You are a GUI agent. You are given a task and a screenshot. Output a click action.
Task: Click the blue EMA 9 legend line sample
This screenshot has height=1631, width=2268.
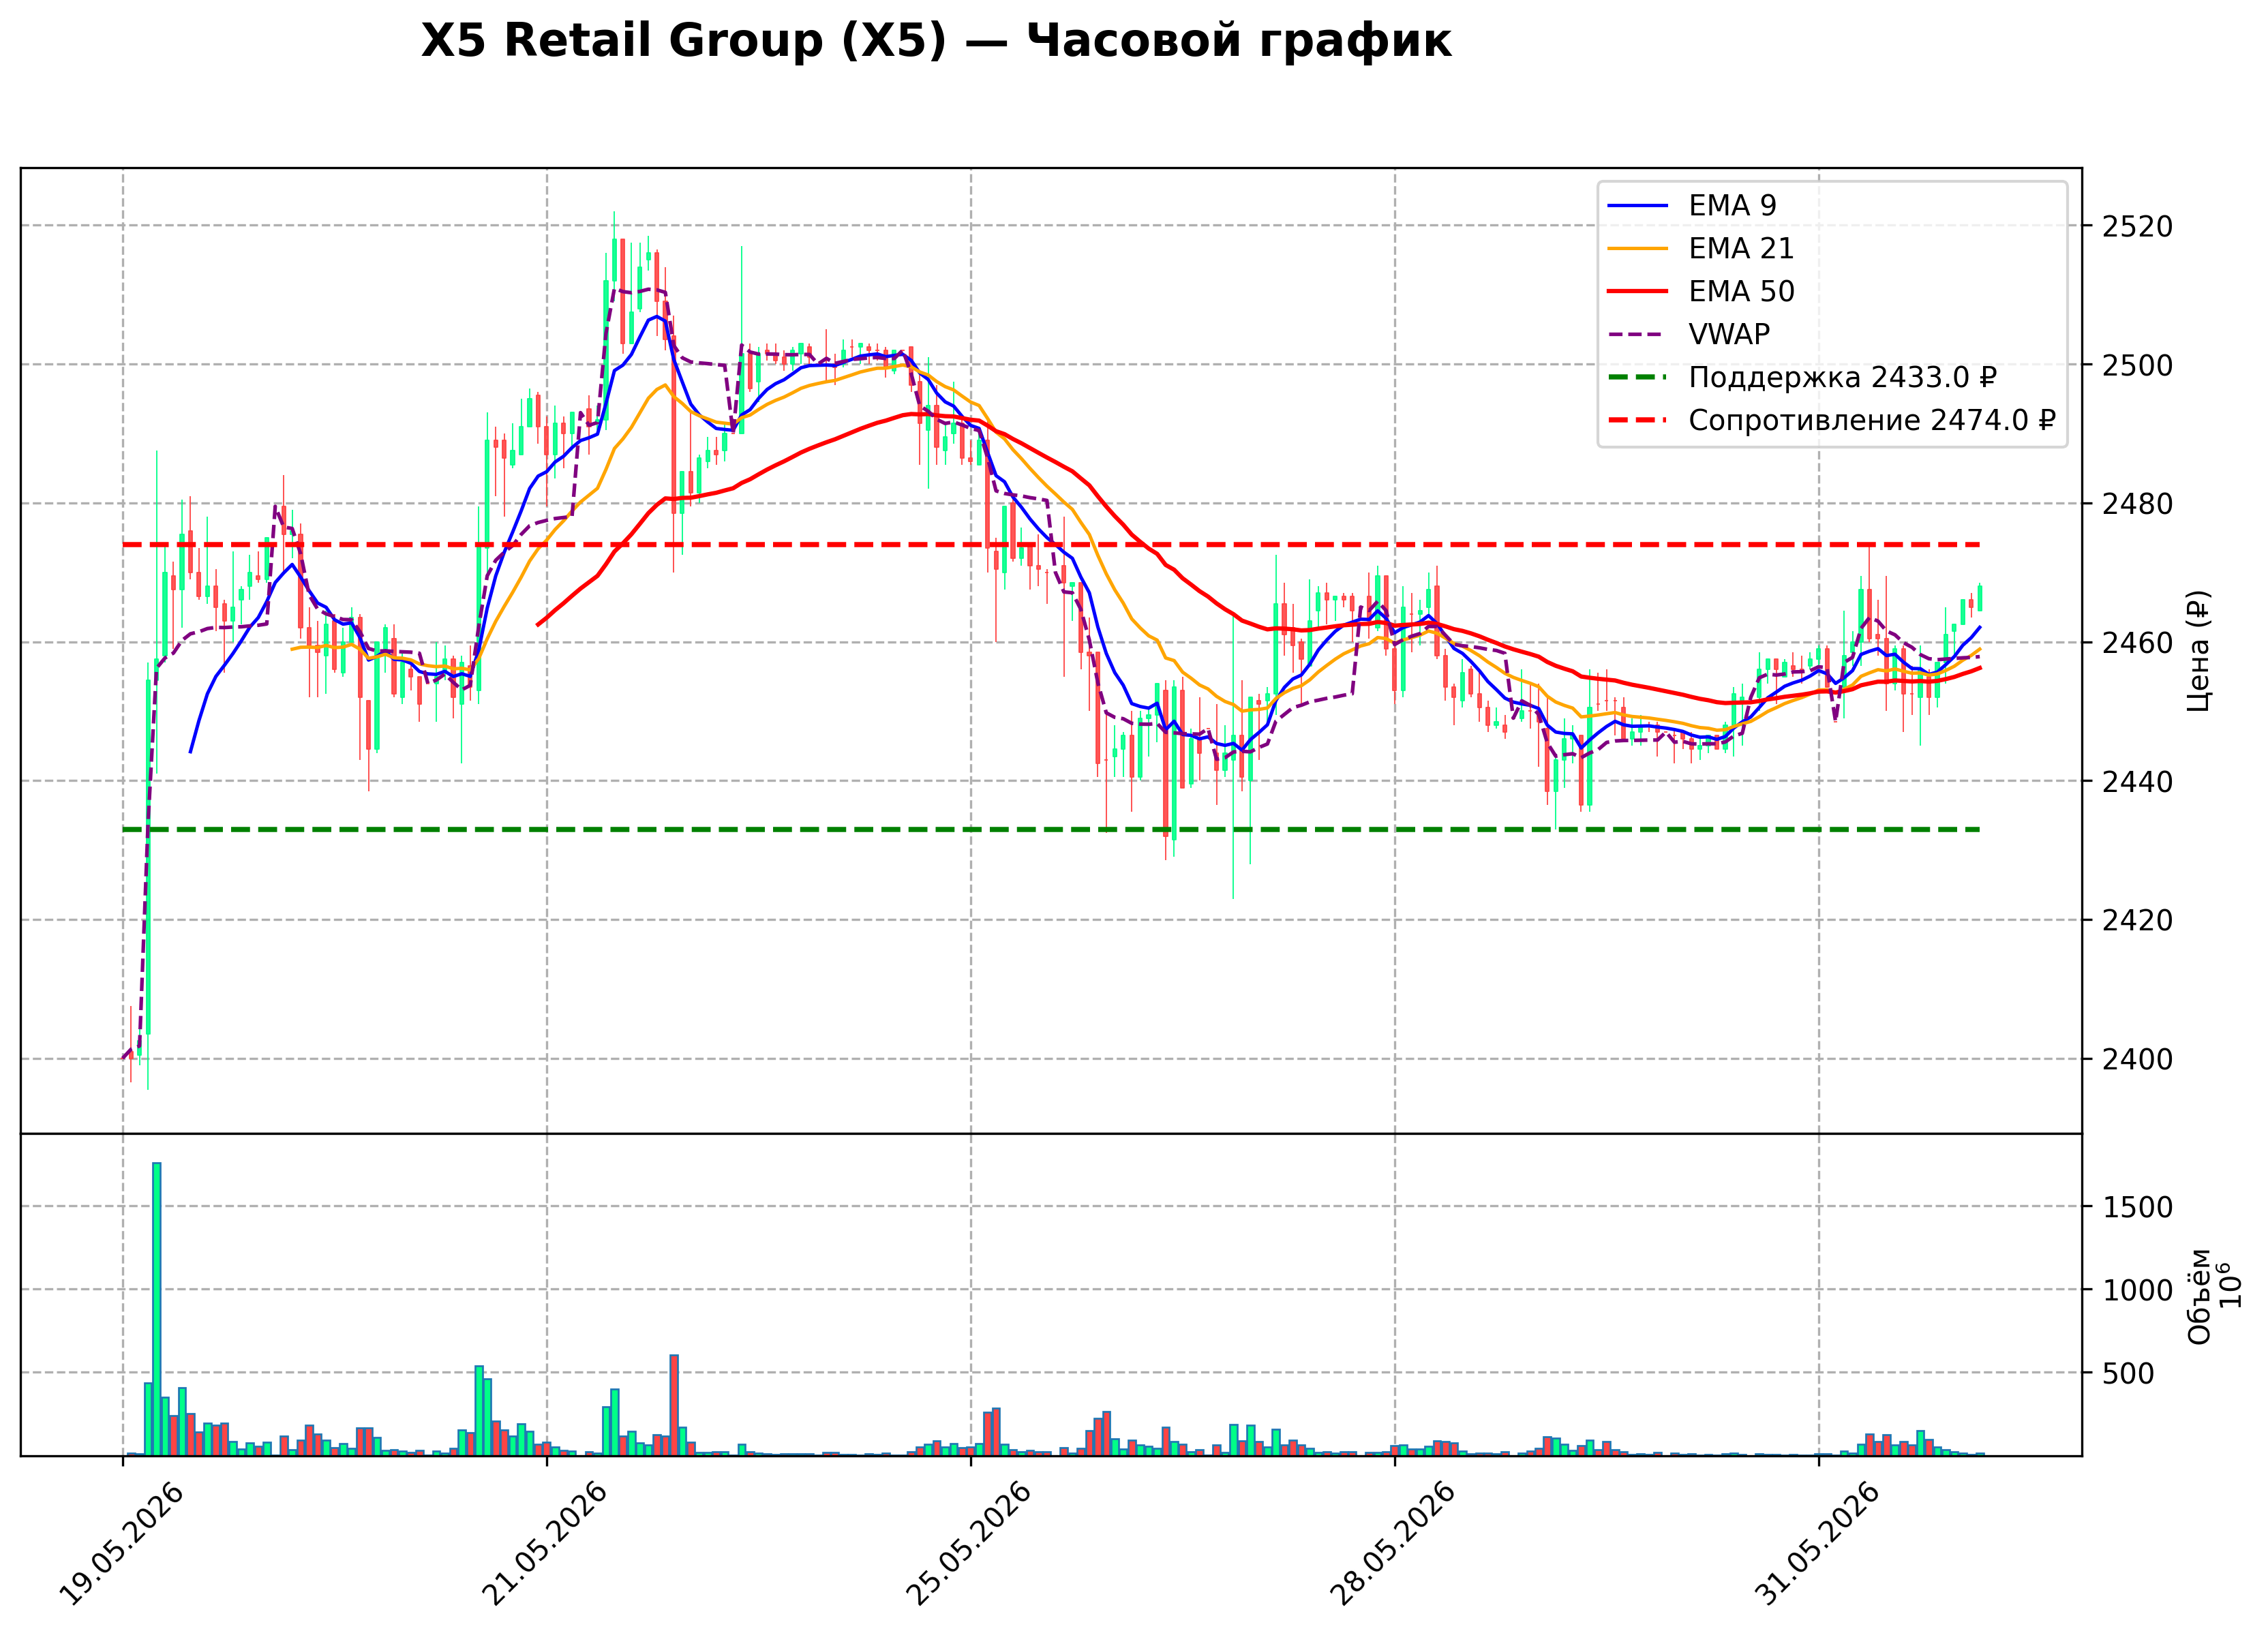point(1638,206)
